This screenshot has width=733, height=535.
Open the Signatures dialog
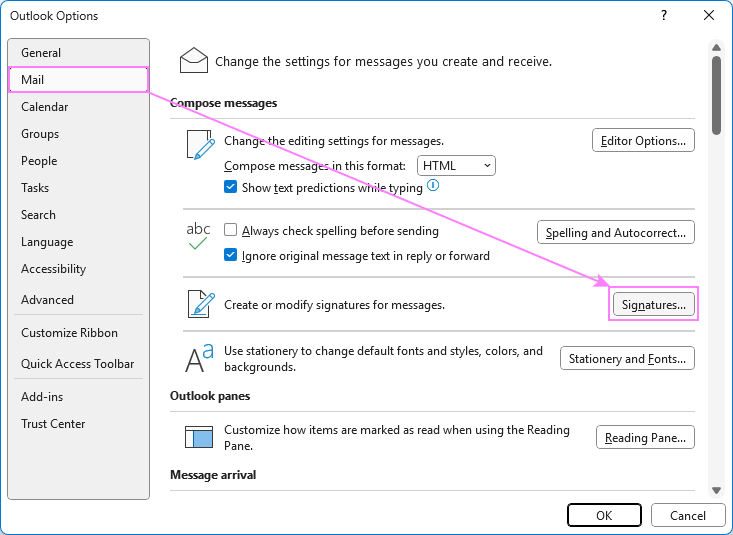[654, 304]
